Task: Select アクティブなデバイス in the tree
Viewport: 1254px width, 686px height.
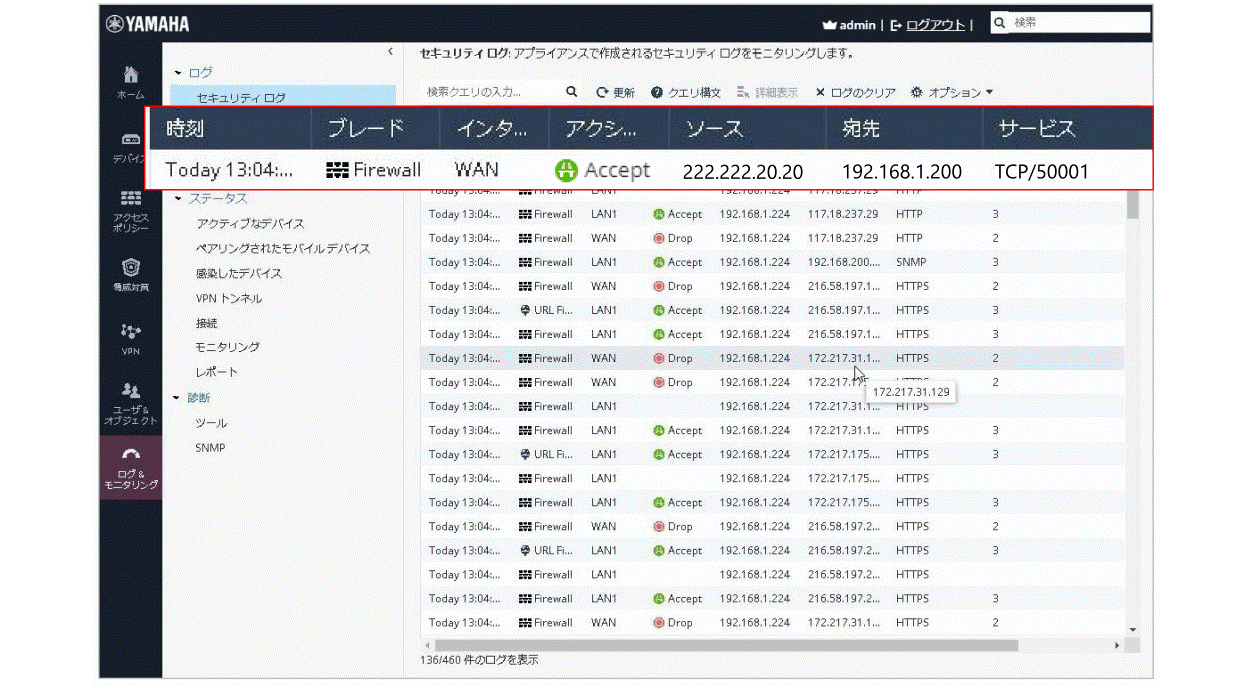Action: 250,224
